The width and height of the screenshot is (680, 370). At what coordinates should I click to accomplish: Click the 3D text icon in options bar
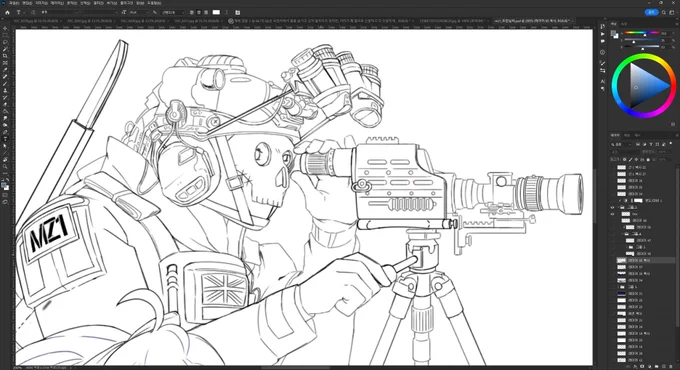click(x=238, y=13)
